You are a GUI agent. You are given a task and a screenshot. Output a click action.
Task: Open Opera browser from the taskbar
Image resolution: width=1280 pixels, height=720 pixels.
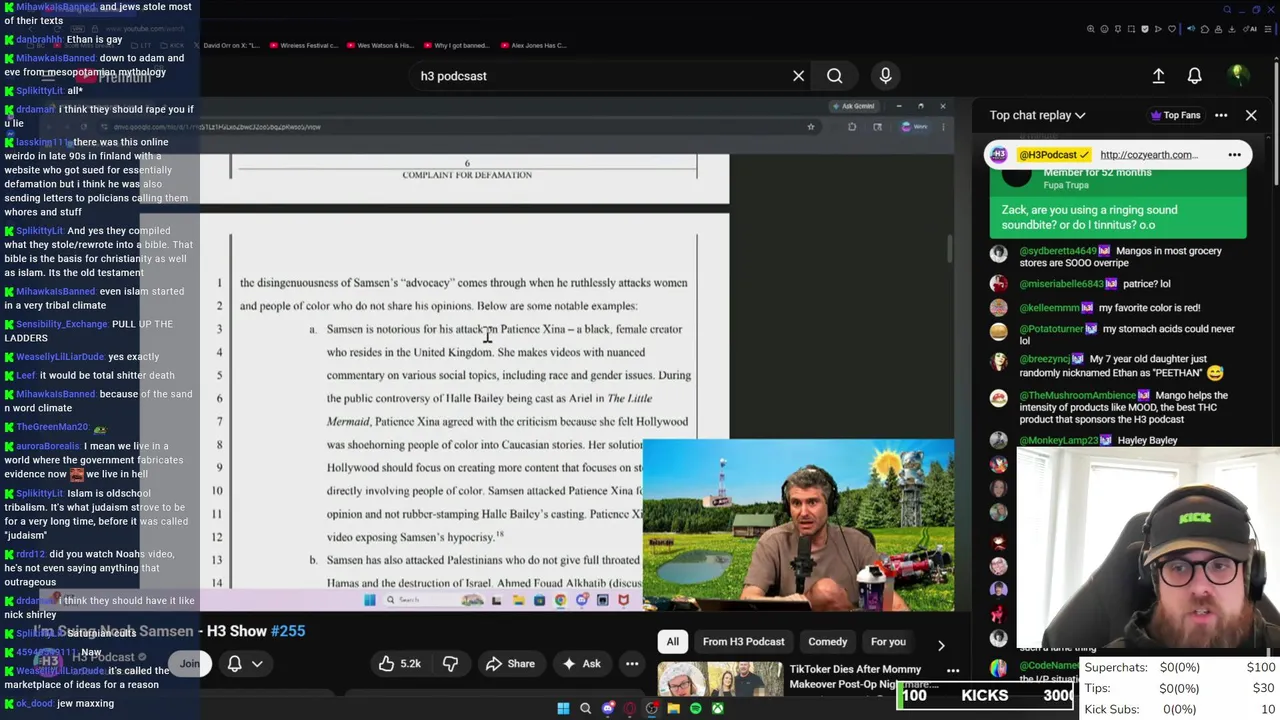pos(630,708)
